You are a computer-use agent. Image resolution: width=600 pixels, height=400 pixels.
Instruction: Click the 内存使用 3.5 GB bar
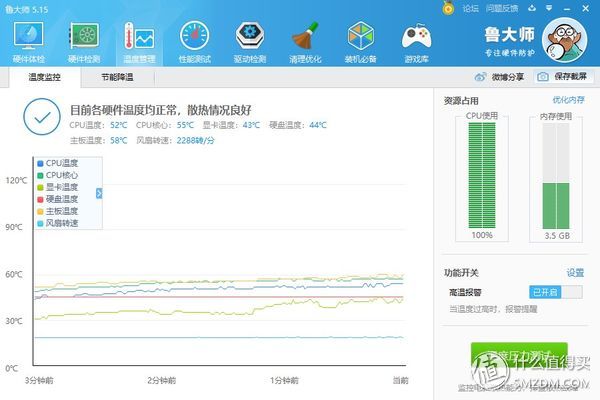coord(556,176)
